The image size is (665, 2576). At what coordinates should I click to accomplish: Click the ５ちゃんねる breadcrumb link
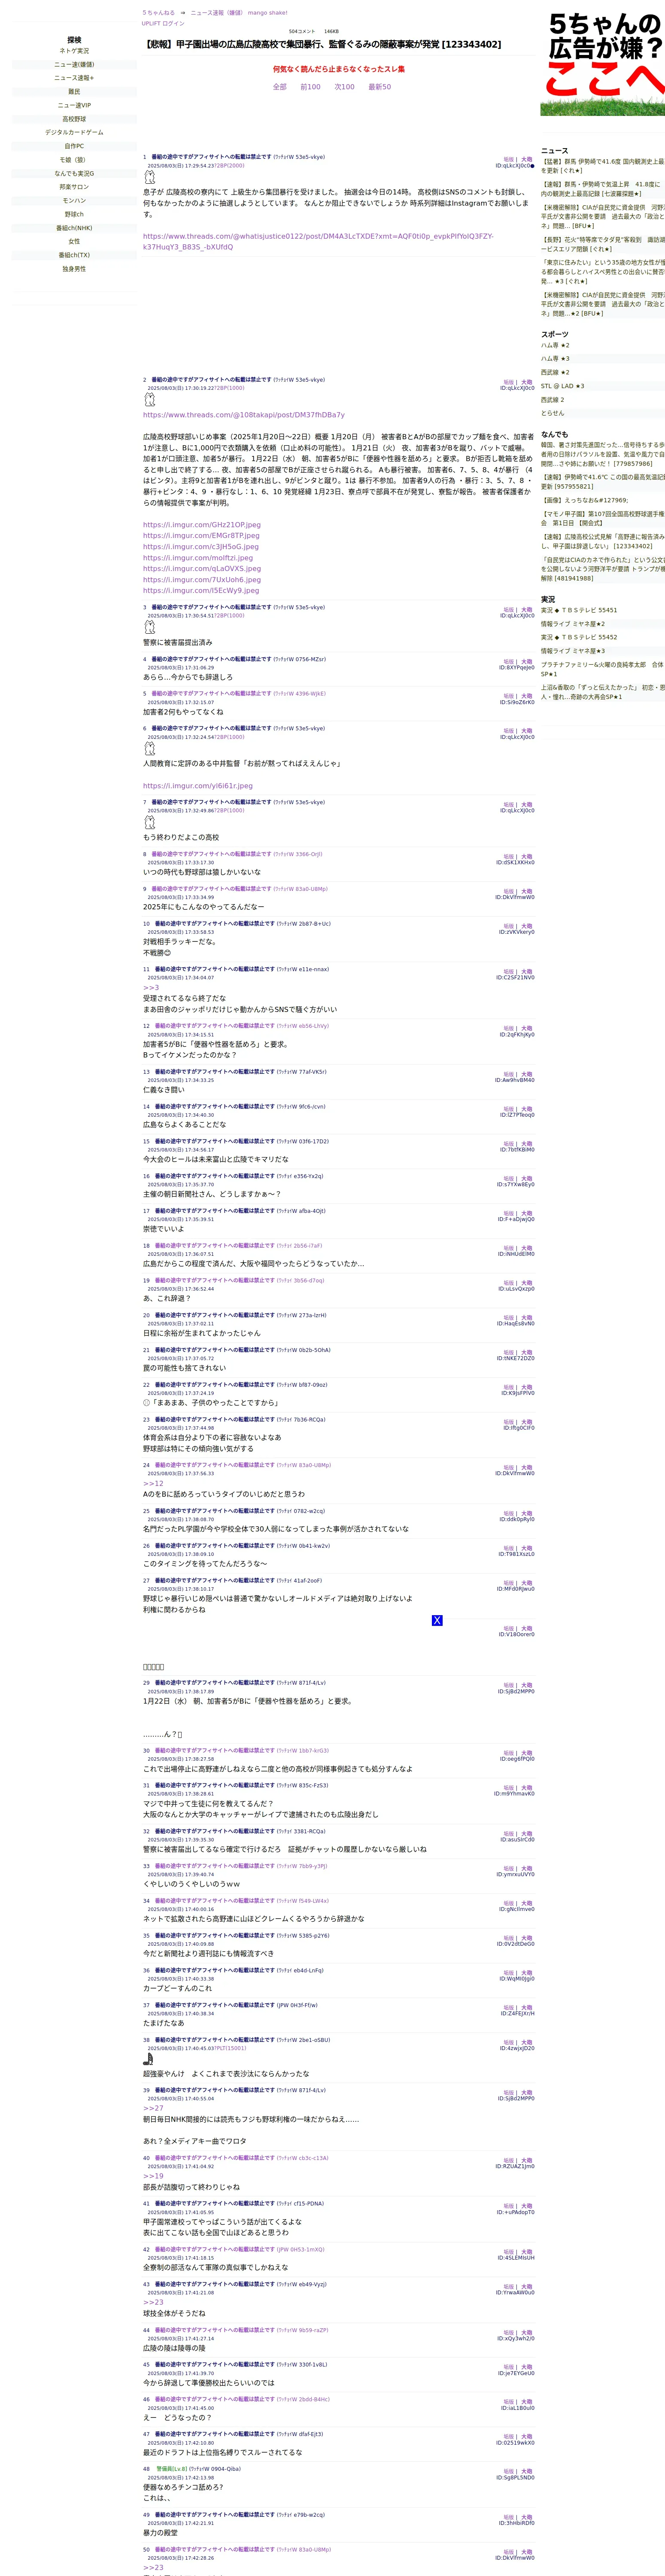(158, 13)
